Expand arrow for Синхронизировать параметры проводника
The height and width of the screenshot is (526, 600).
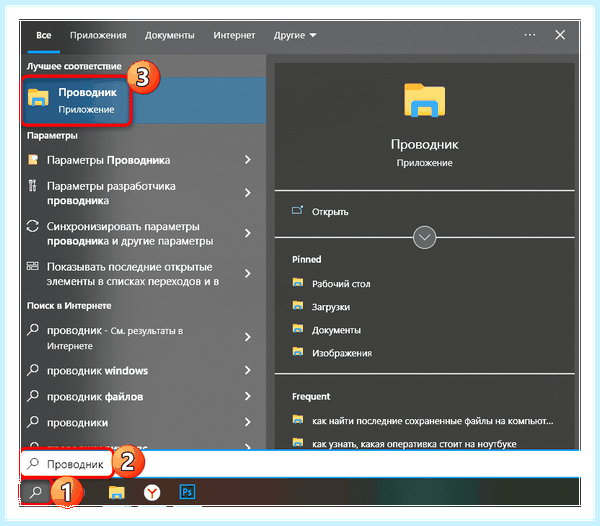[x=248, y=233]
